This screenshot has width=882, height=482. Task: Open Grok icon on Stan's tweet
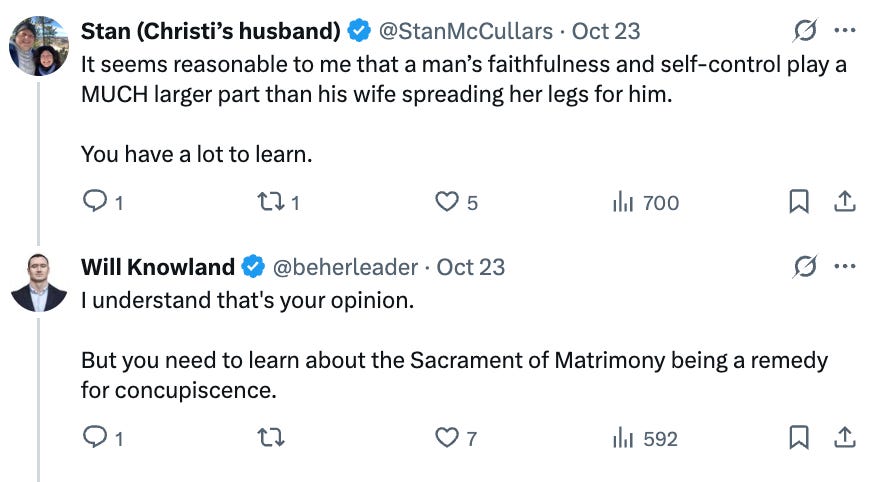coord(803,31)
